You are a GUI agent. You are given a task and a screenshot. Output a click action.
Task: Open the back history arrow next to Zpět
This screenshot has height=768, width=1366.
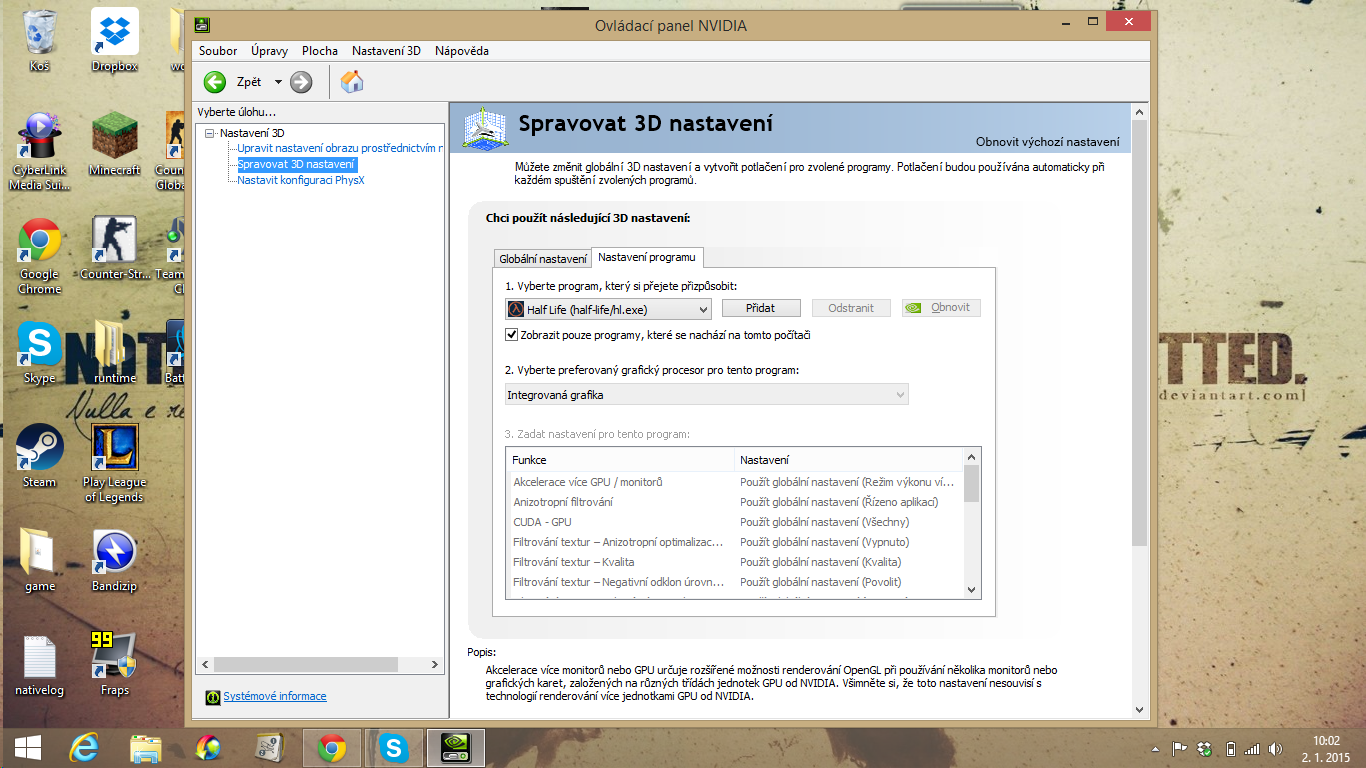point(278,82)
